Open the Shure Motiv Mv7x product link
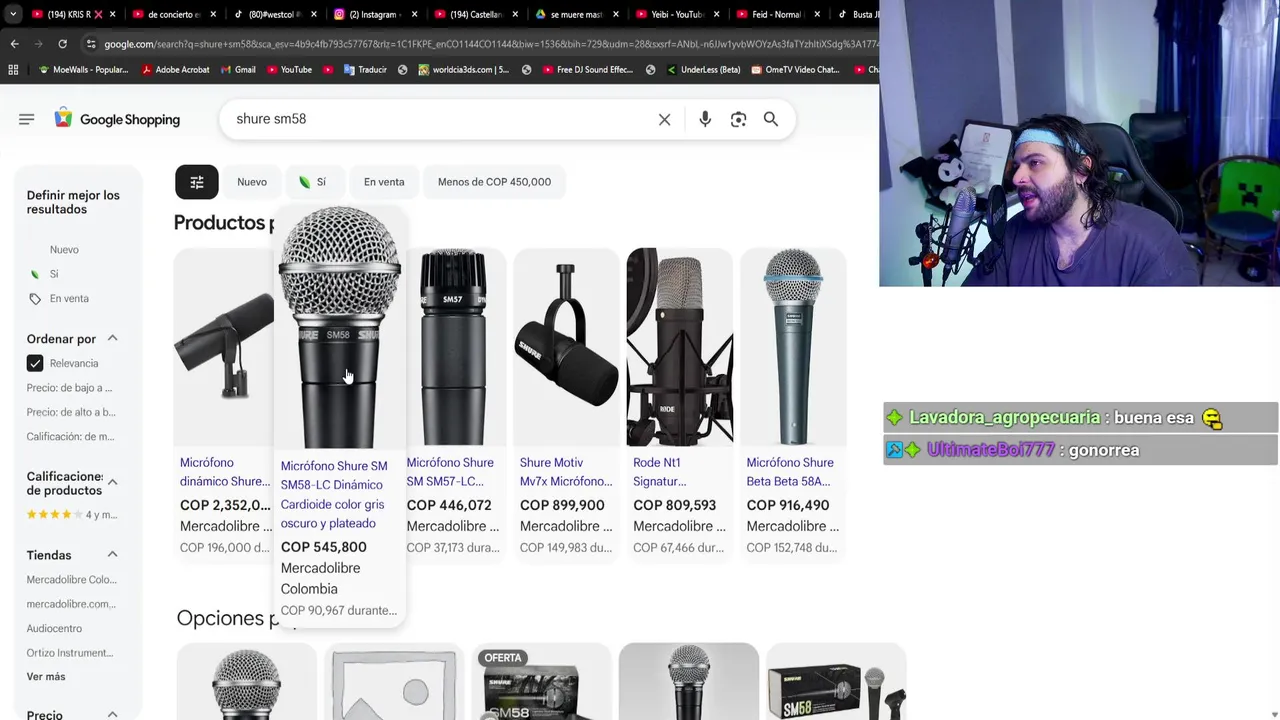 pyautogui.click(x=566, y=472)
